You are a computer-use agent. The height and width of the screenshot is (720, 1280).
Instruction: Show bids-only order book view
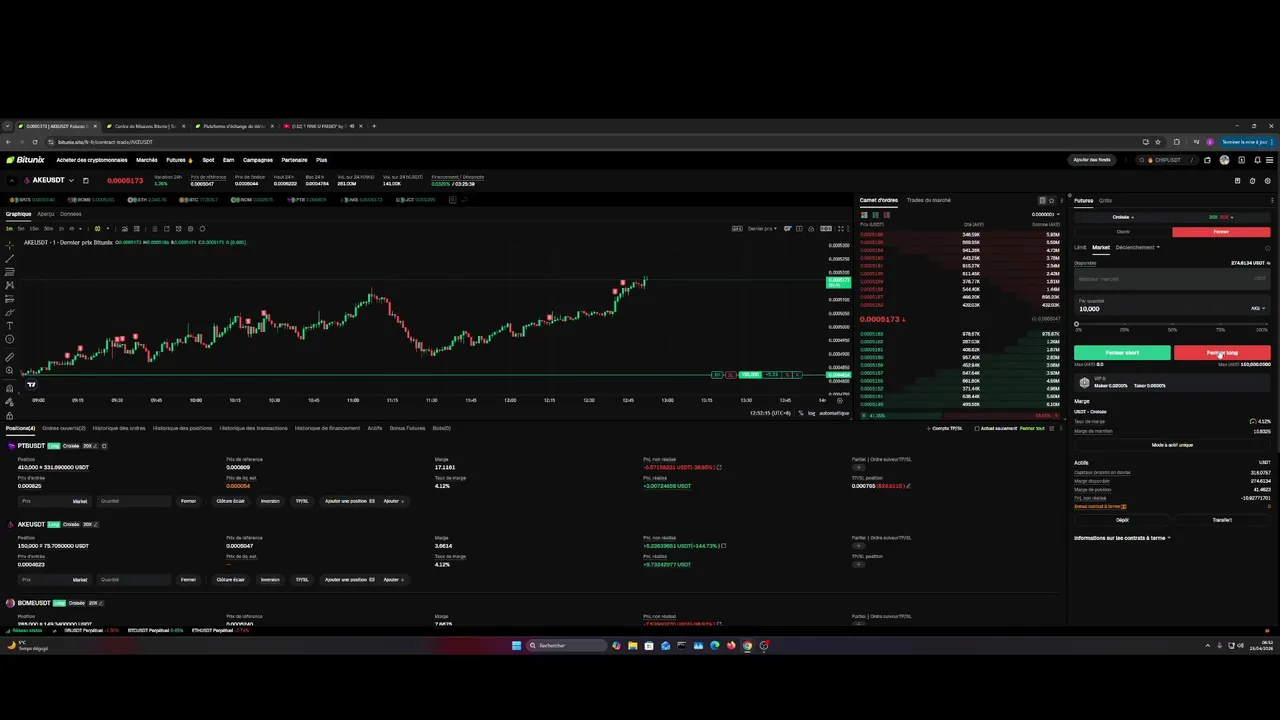coord(875,214)
